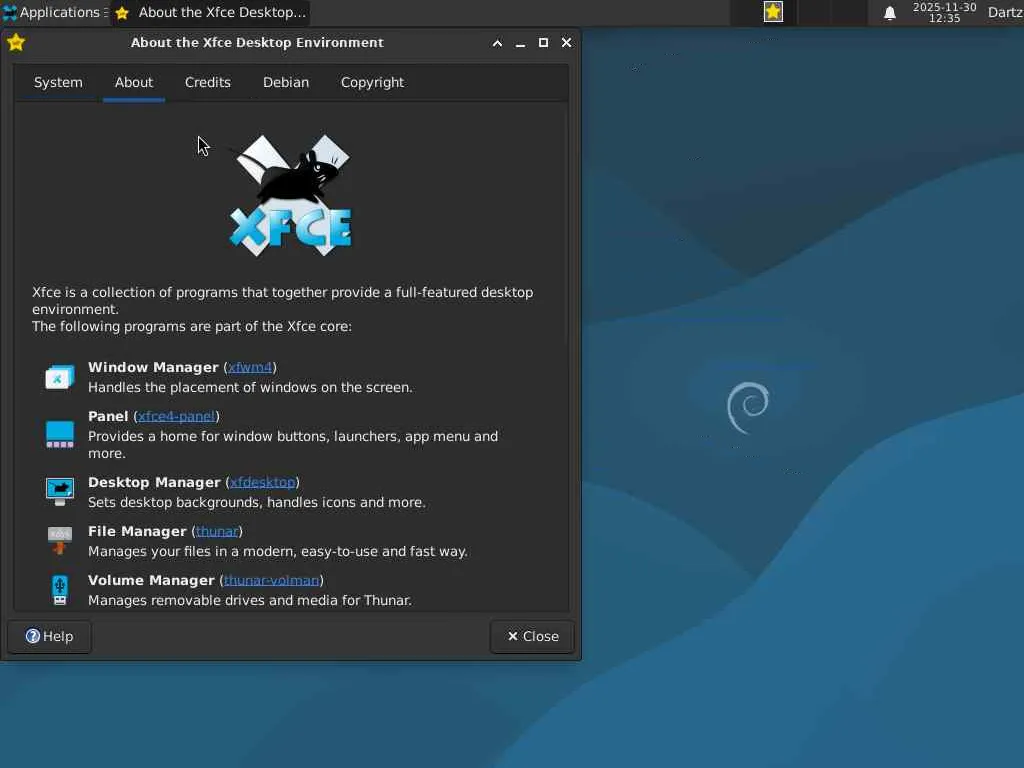The width and height of the screenshot is (1024, 768).
Task: Switch to the System tab
Action: pyautogui.click(x=58, y=82)
